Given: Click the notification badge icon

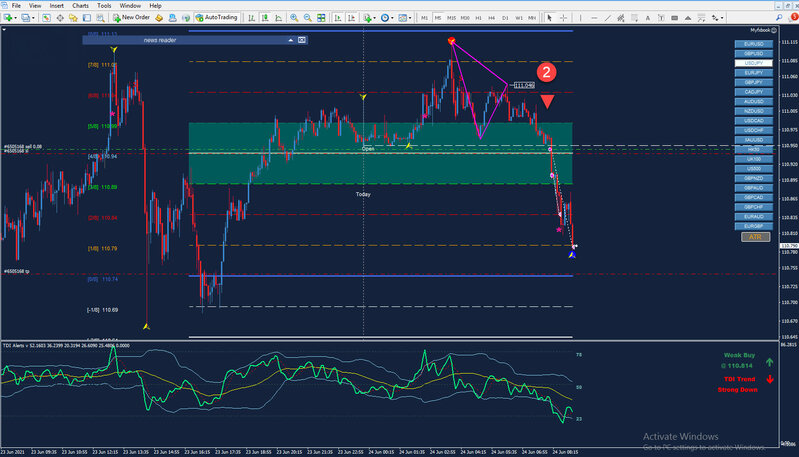Looking at the screenshot, I should (x=793, y=17).
